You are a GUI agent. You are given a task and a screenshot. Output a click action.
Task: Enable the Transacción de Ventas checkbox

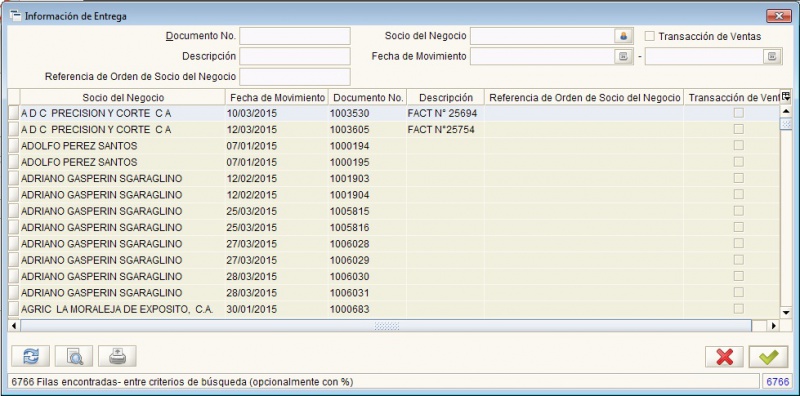point(649,36)
